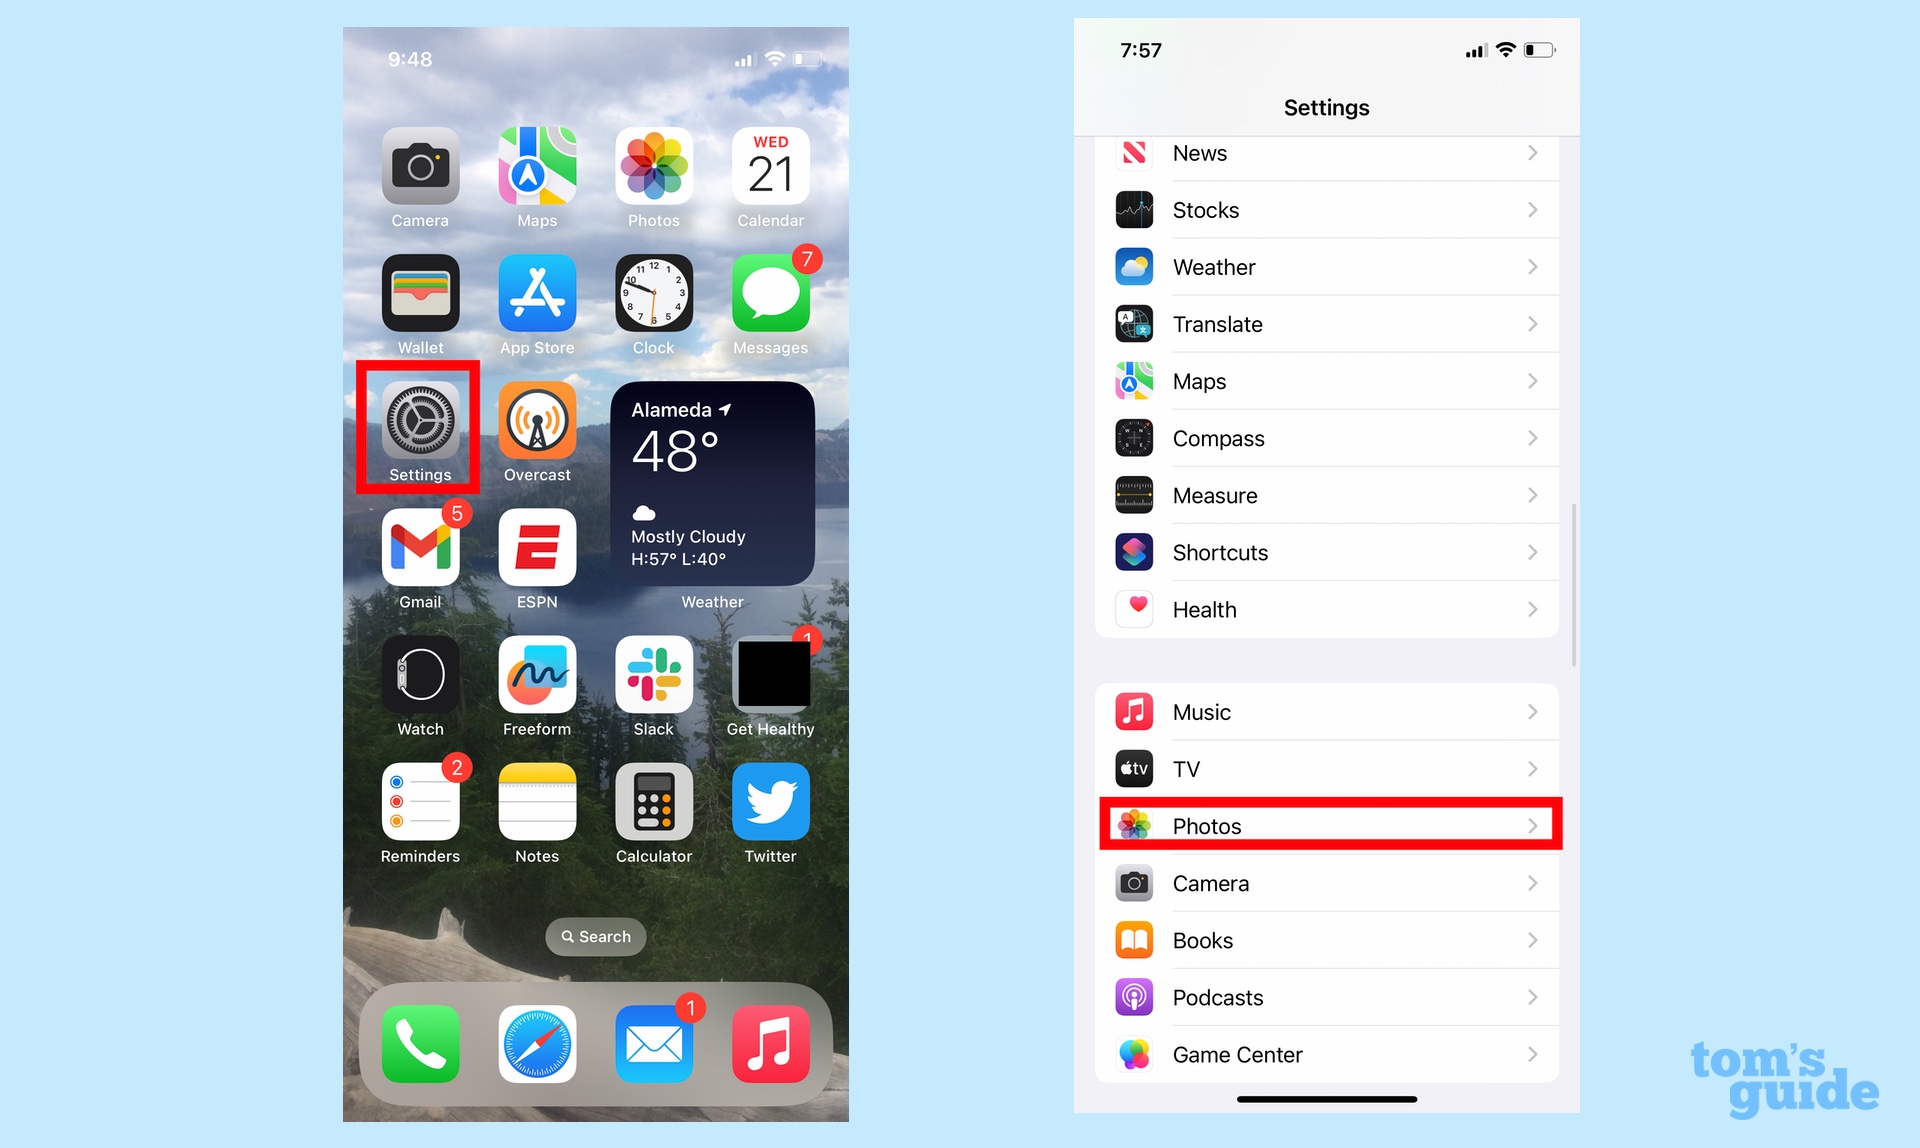Expand the Maps settings row
The image size is (1920, 1148).
(x=1328, y=381)
